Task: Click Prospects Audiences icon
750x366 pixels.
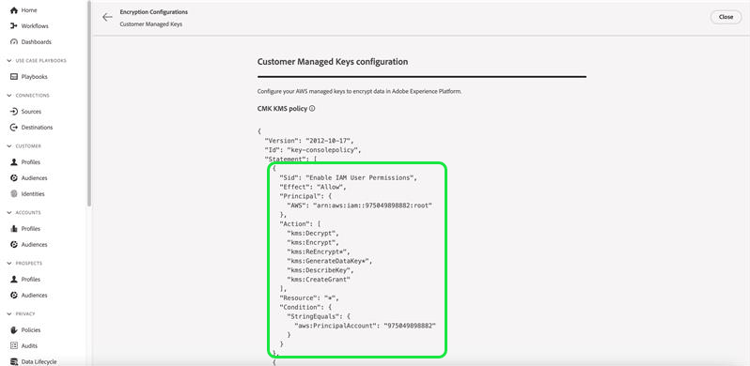Action: (14, 295)
